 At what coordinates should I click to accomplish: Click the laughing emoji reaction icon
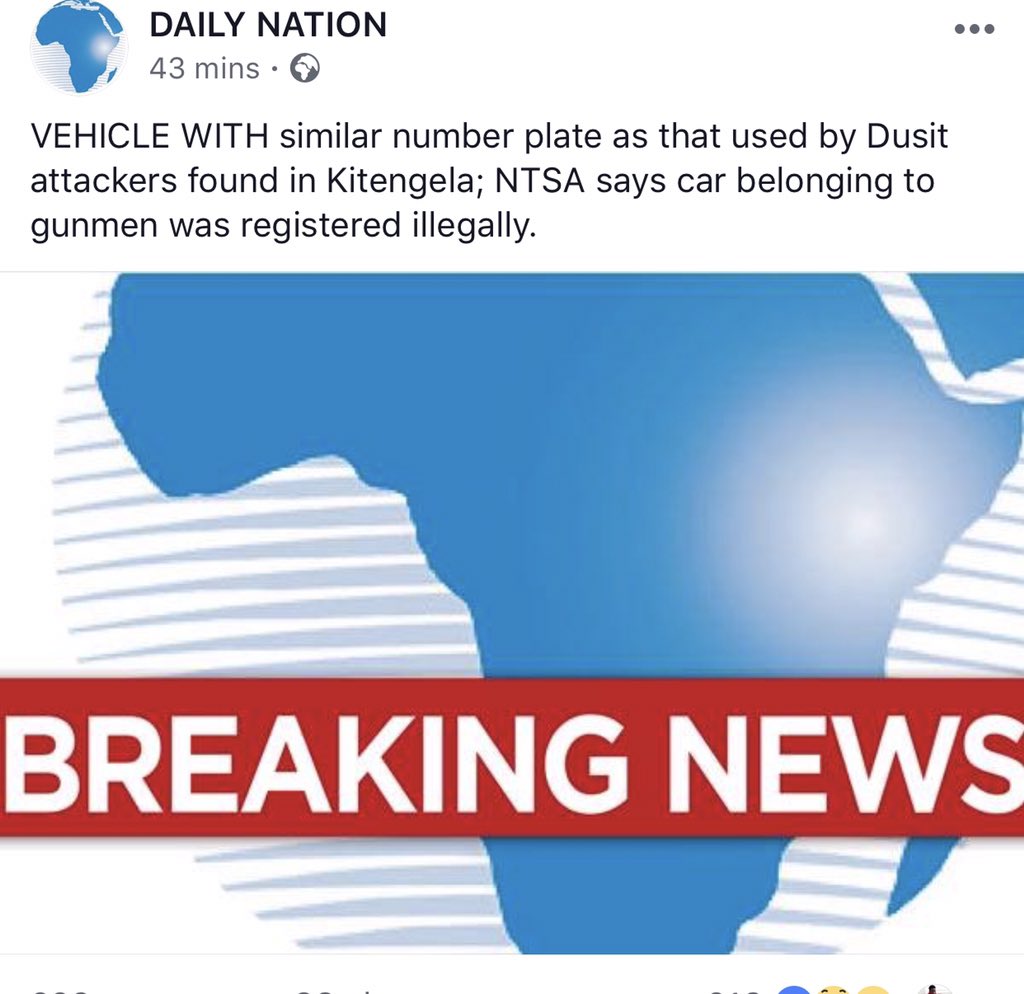833,990
